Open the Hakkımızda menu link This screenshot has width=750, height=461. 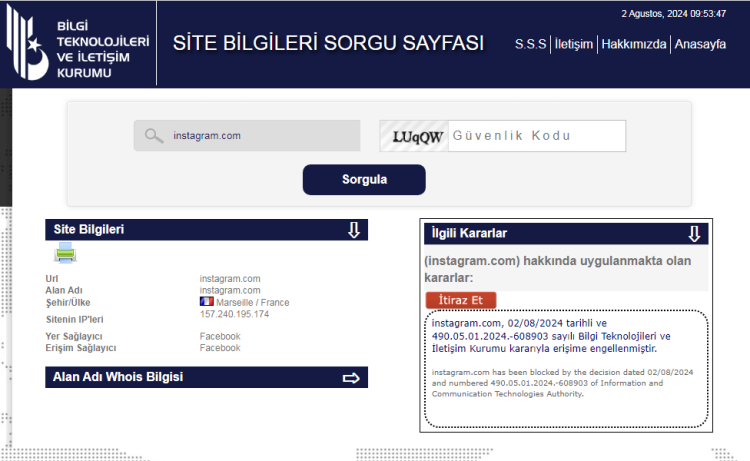[x=633, y=44]
